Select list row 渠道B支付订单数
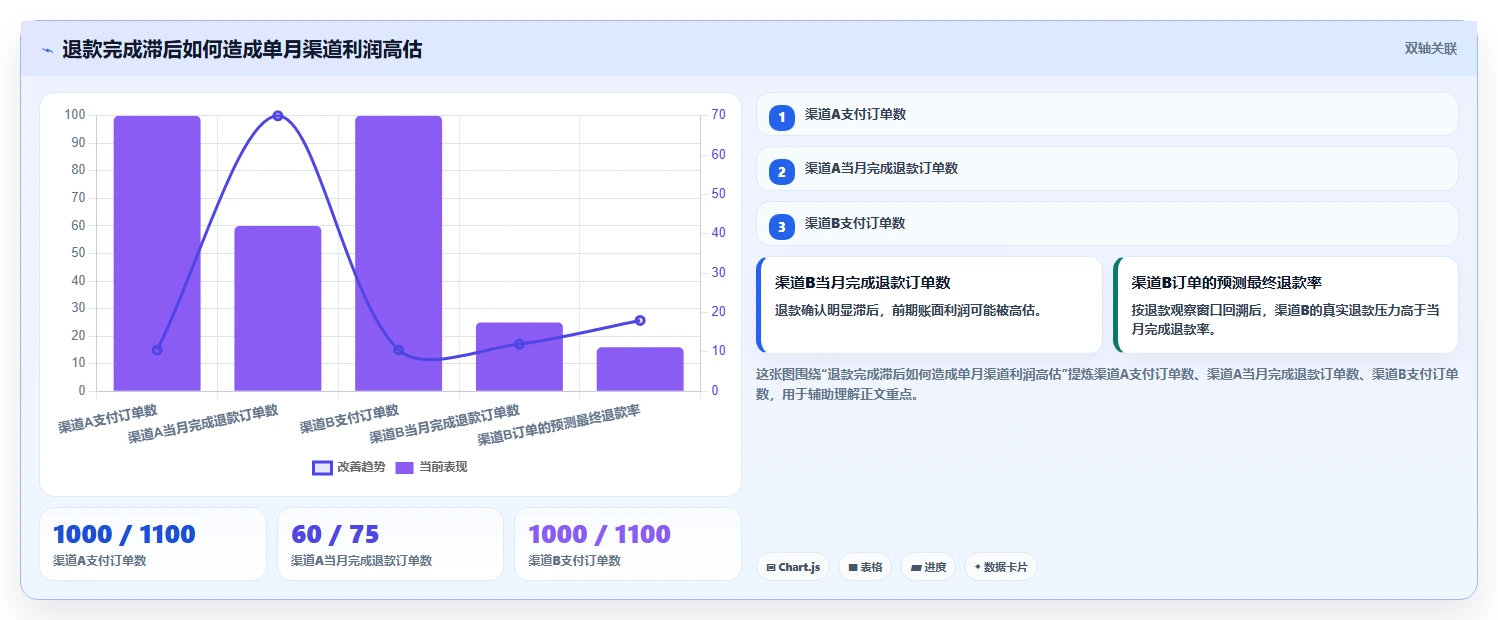 pos(1107,223)
